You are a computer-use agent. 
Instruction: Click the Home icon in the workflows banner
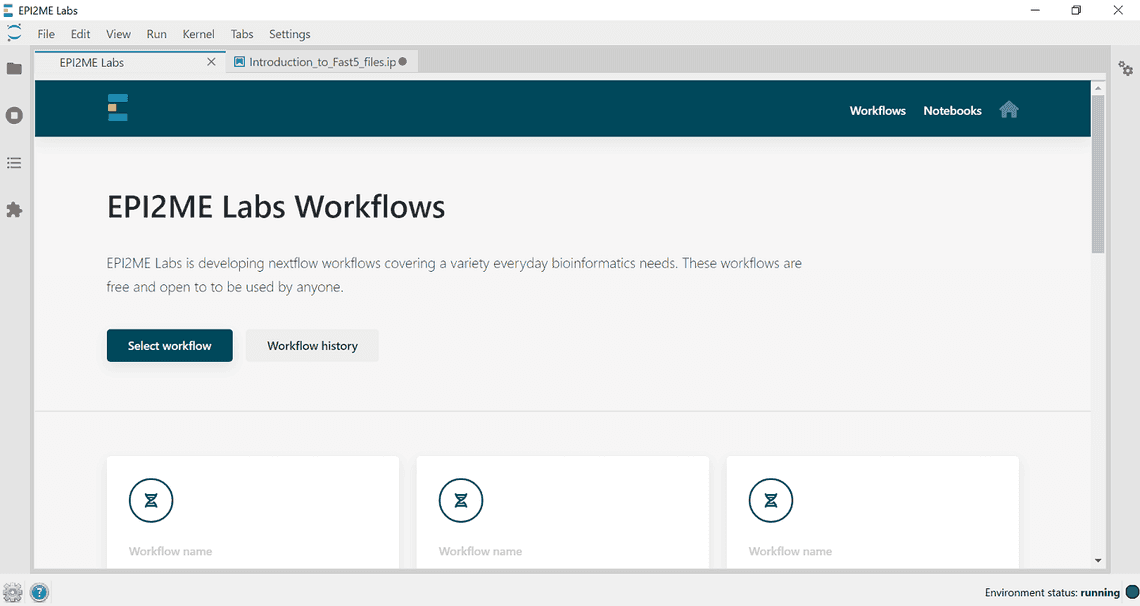tap(1008, 110)
